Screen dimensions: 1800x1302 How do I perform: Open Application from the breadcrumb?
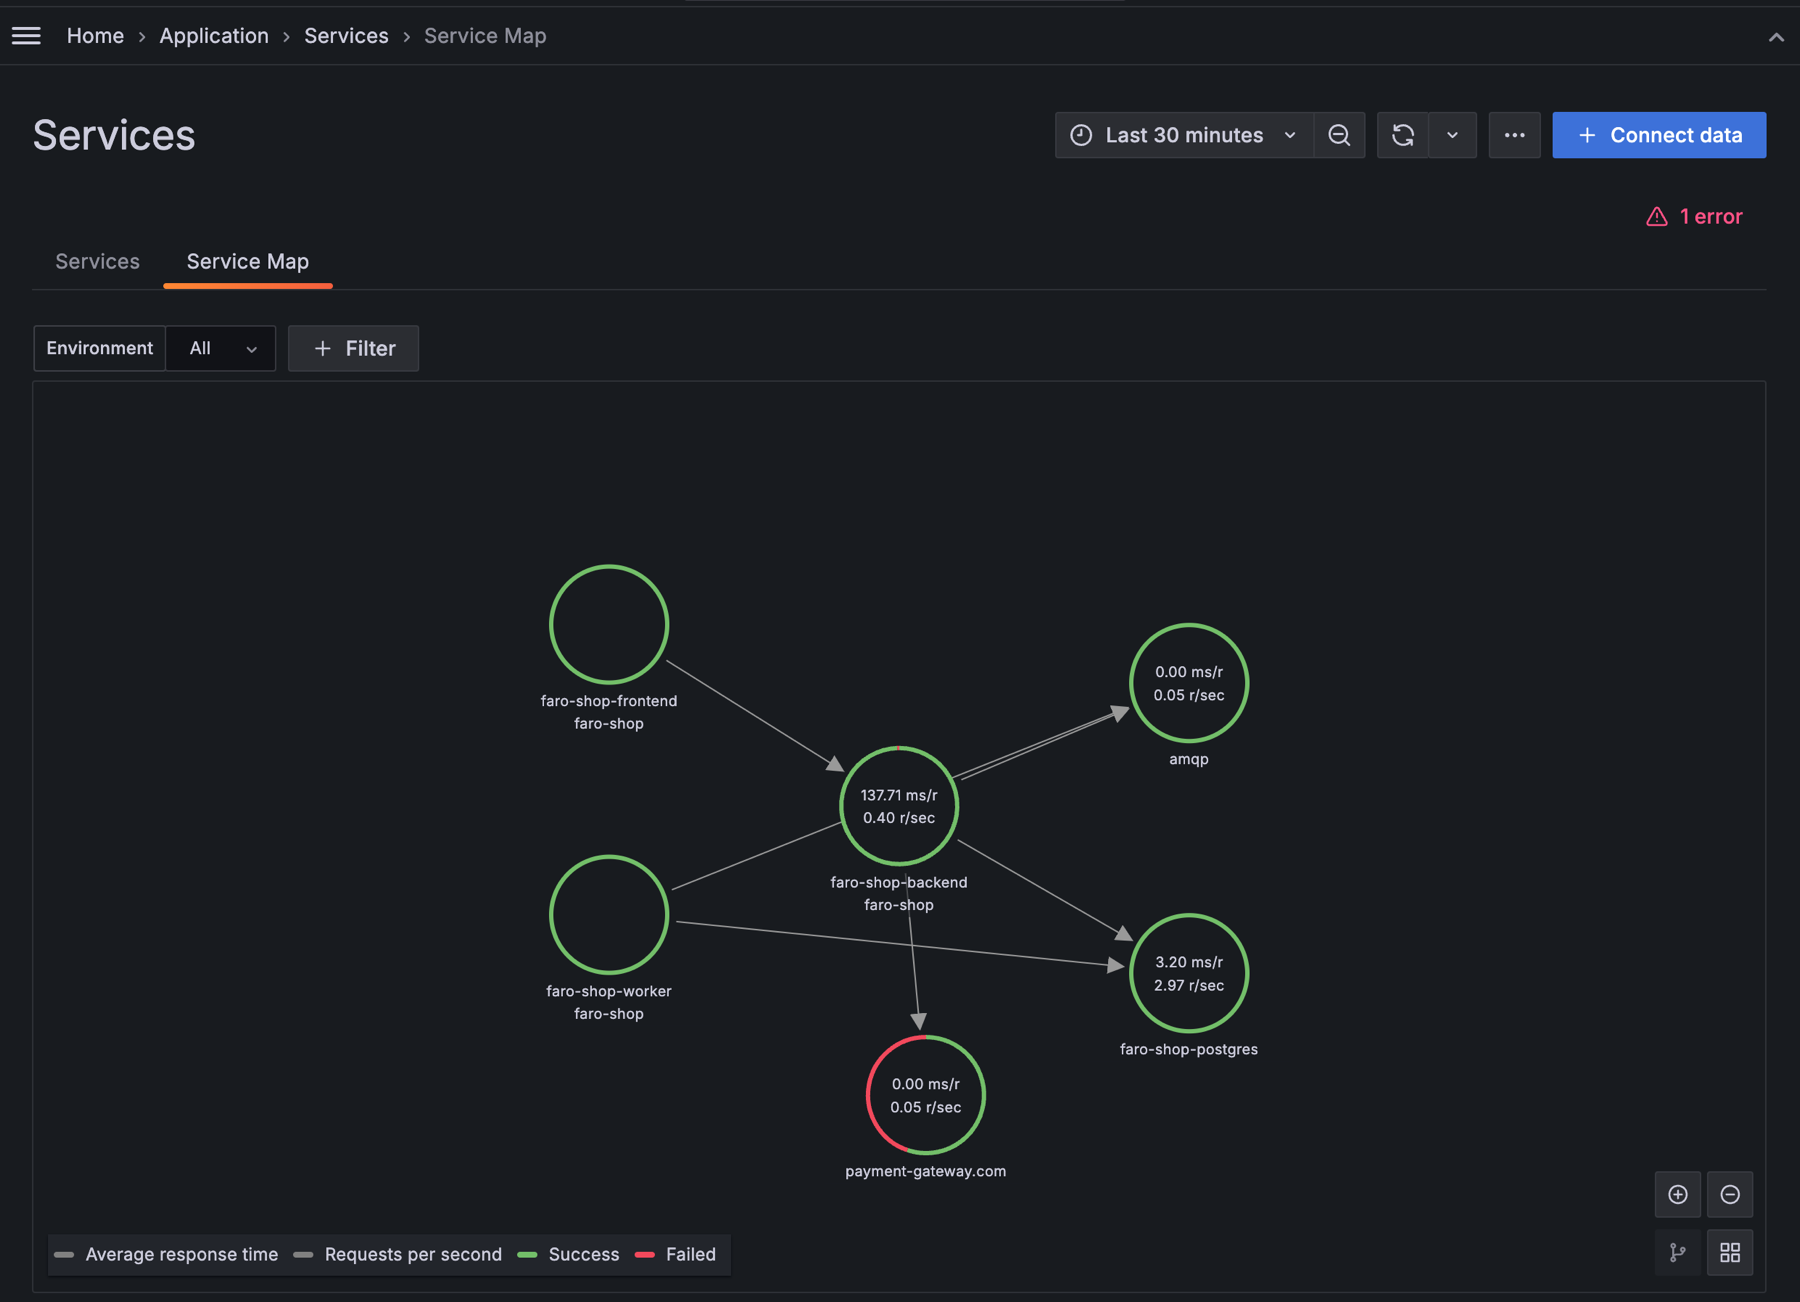[x=214, y=35]
